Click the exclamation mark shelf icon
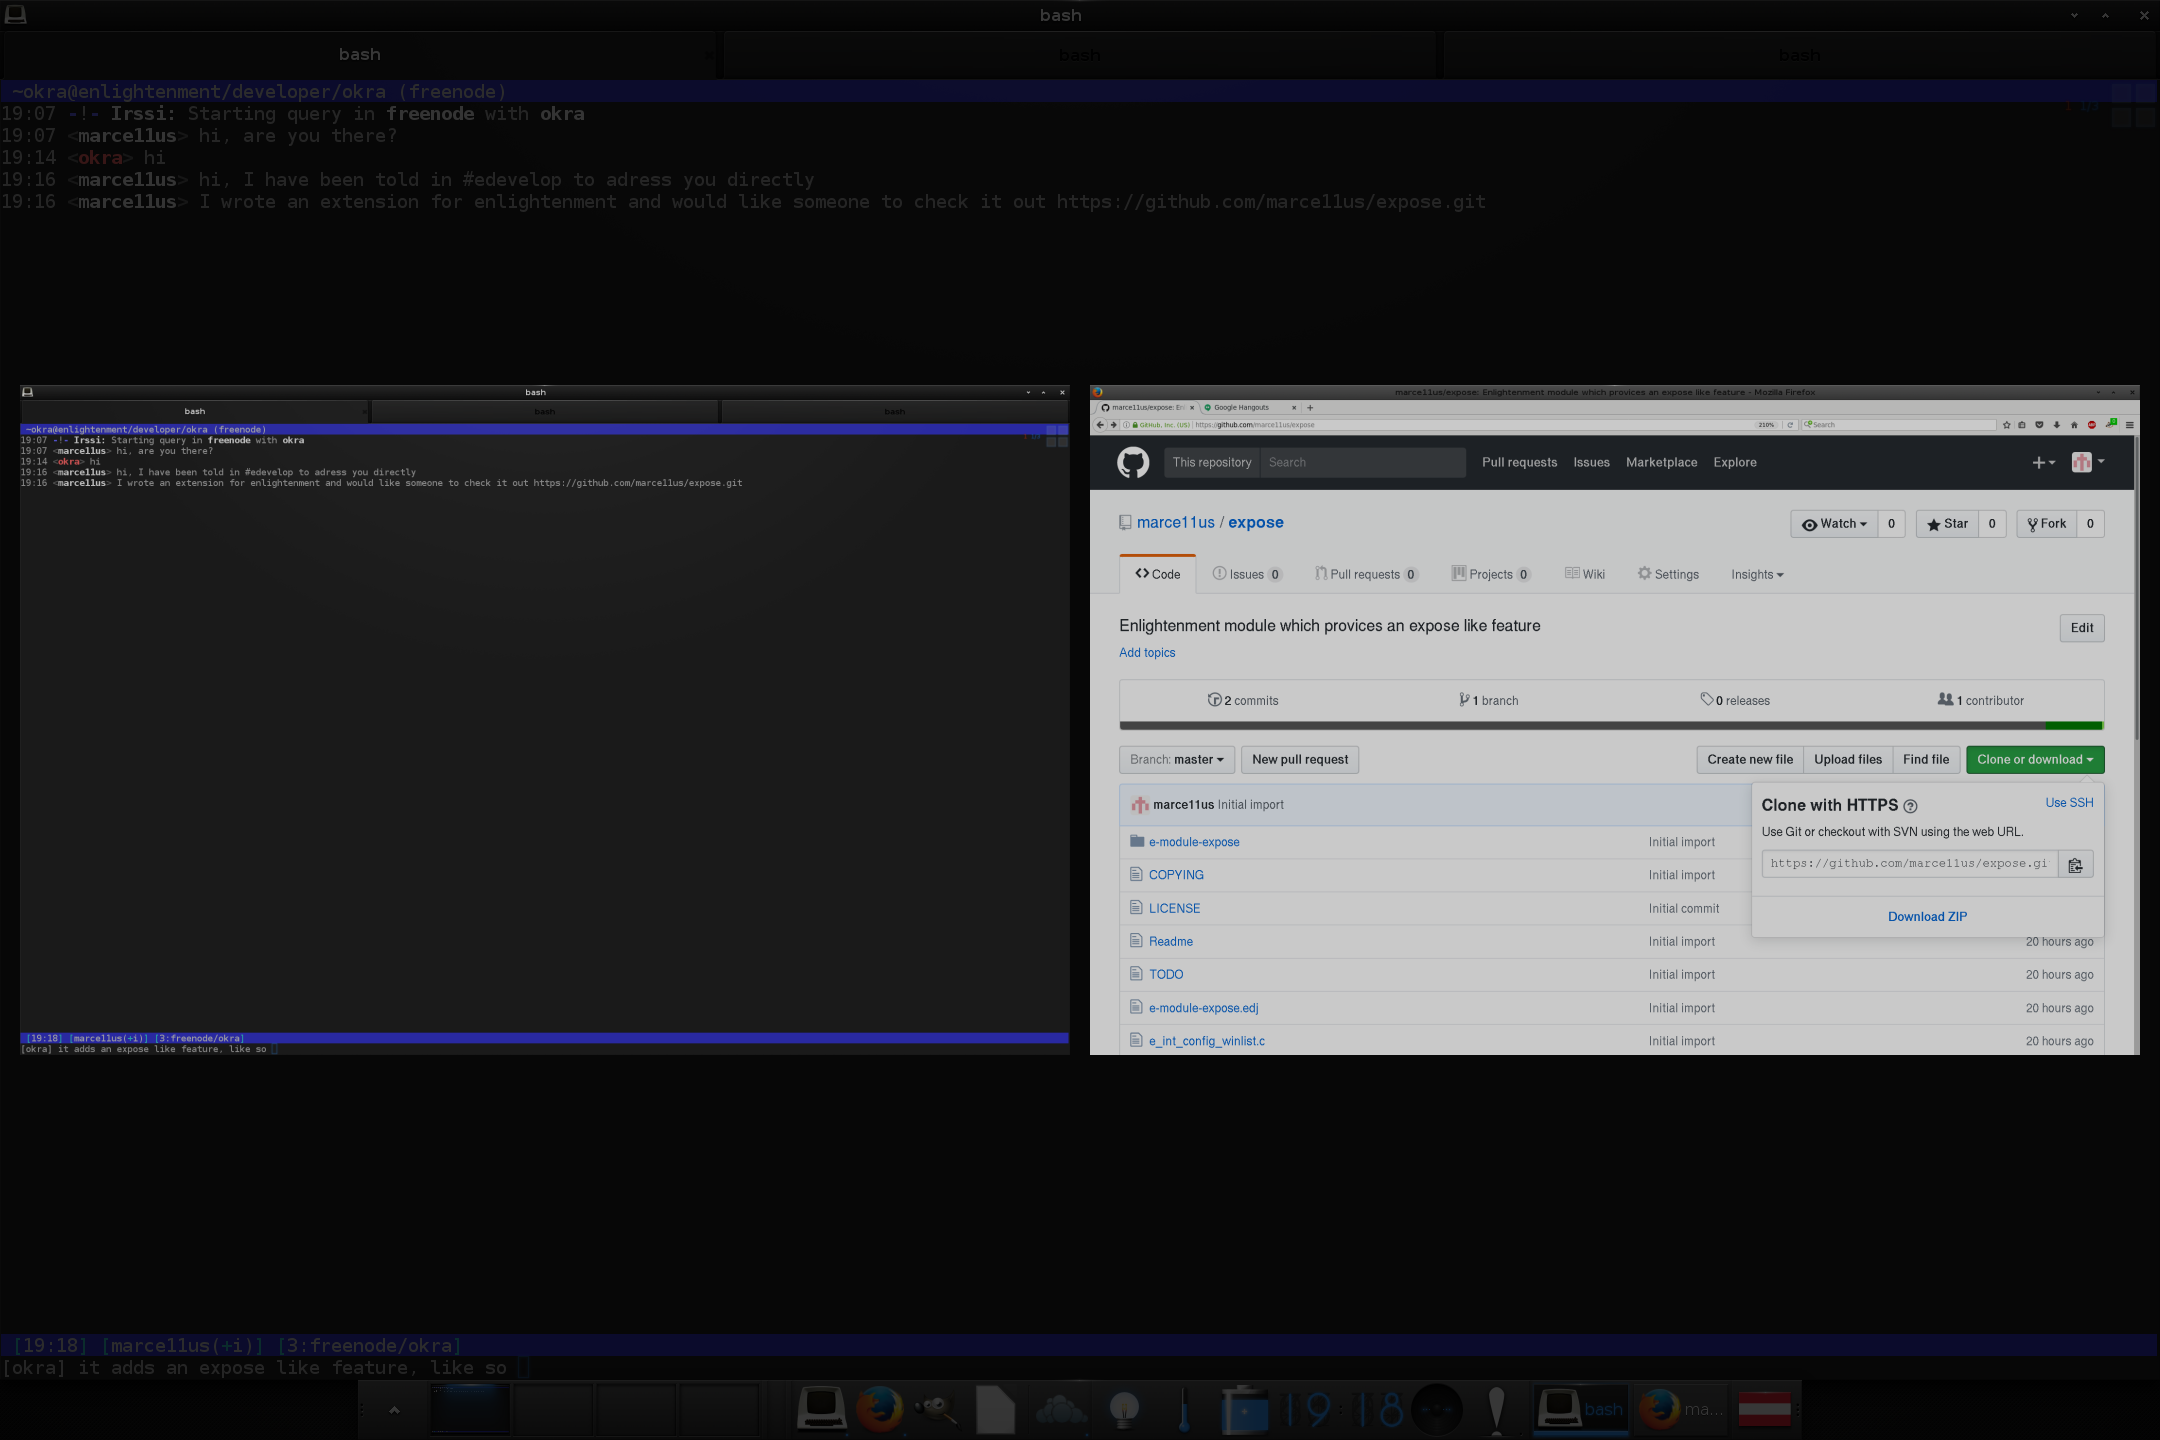Image resolution: width=2160 pixels, height=1440 pixels. (1496, 1410)
